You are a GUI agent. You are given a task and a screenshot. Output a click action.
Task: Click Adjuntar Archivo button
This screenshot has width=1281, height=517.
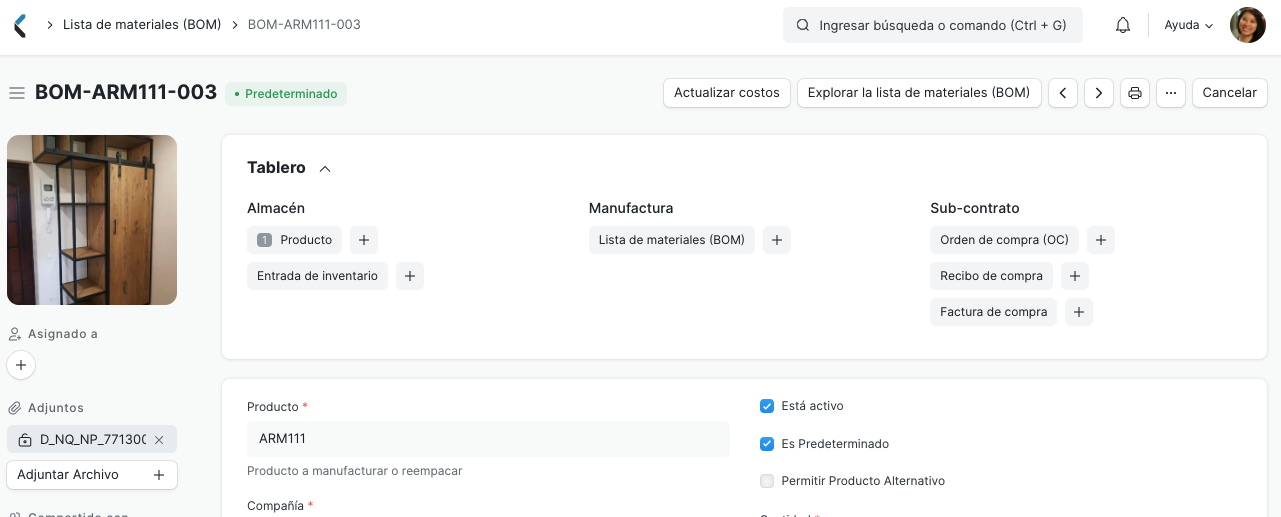tap(92, 475)
